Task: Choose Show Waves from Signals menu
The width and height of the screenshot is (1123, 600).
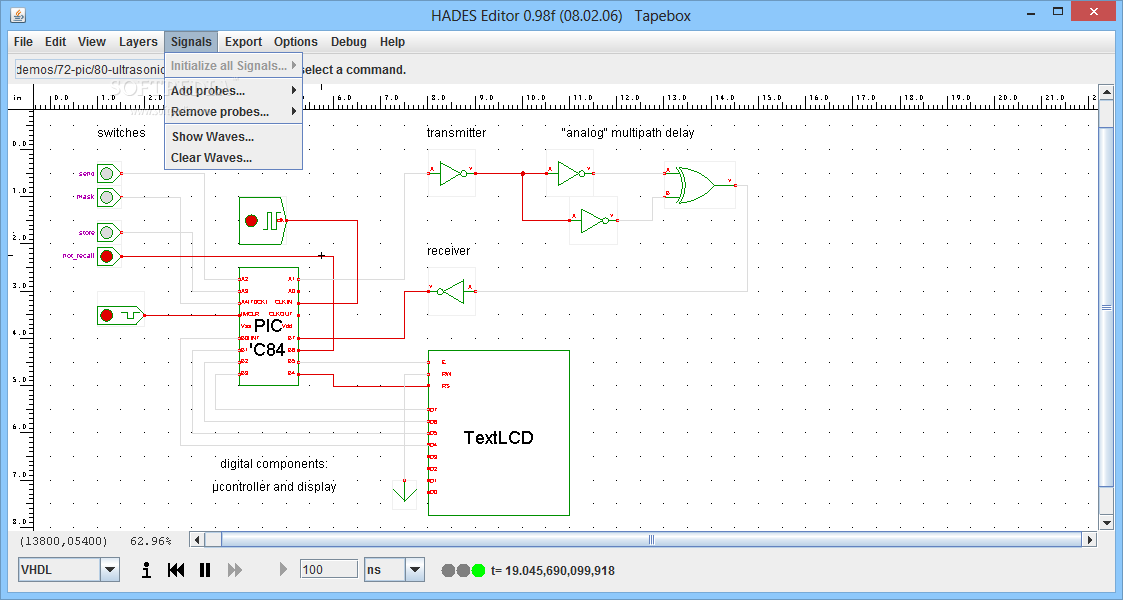Action: (x=233, y=136)
